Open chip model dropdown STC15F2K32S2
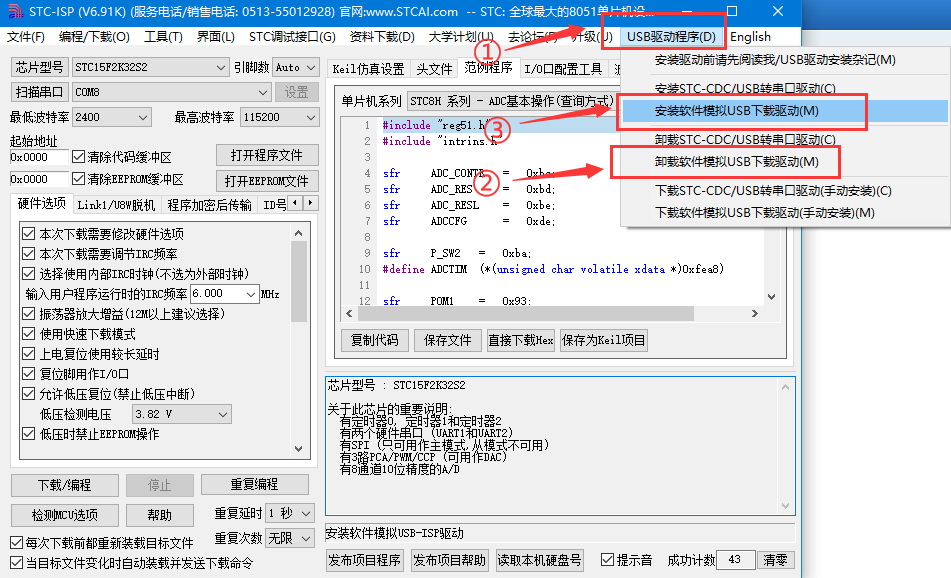Image resolution: width=951 pixels, height=578 pixels. (150, 67)
